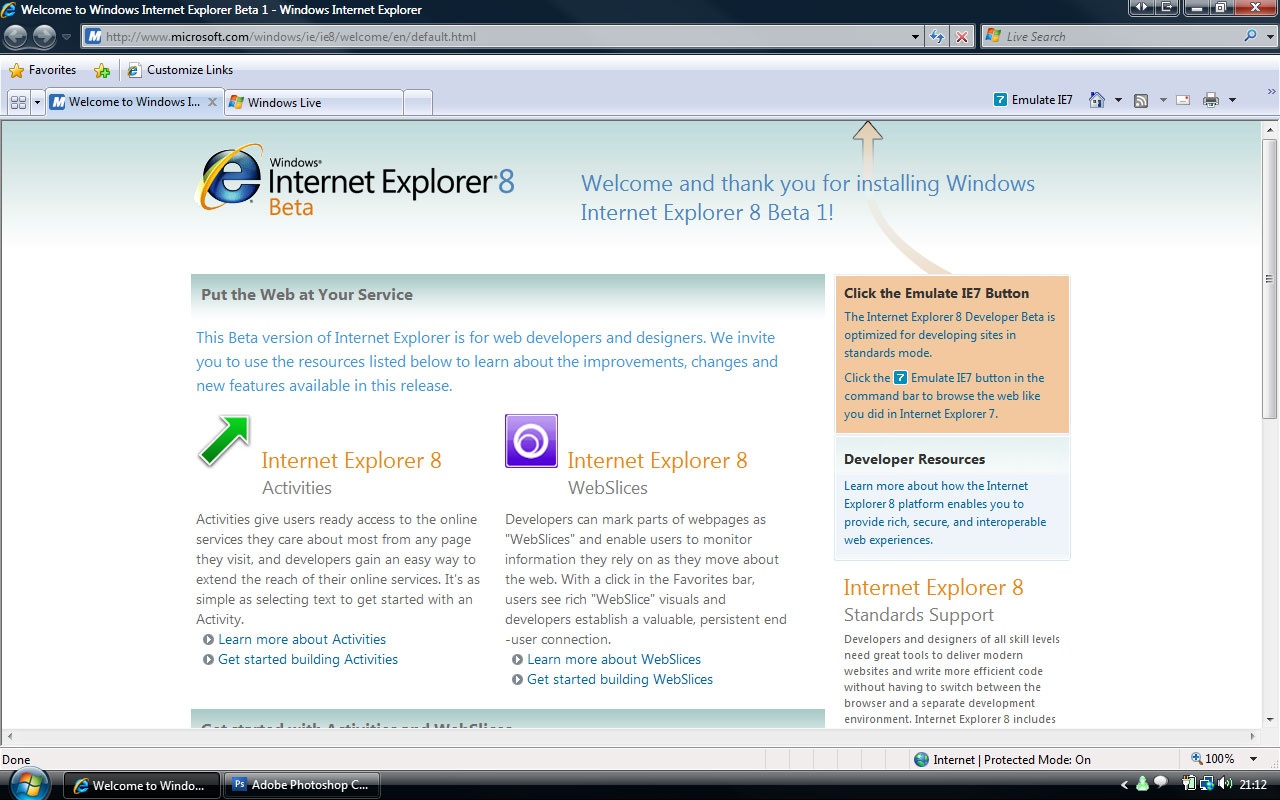Viewport: 1280px width, 800px height.
Task: Click the Developer Resources description link
Action: (x=944, y=513)
